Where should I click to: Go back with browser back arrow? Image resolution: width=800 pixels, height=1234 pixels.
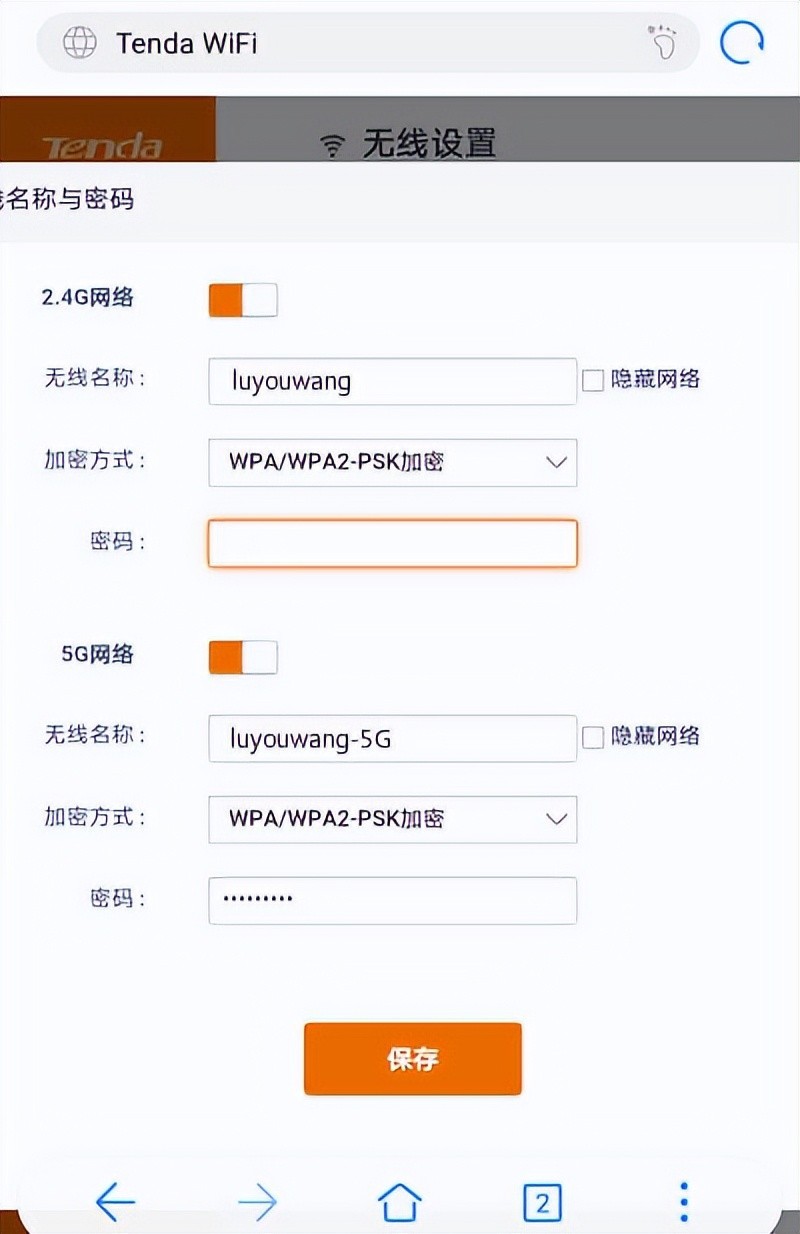coord(115,1201)
